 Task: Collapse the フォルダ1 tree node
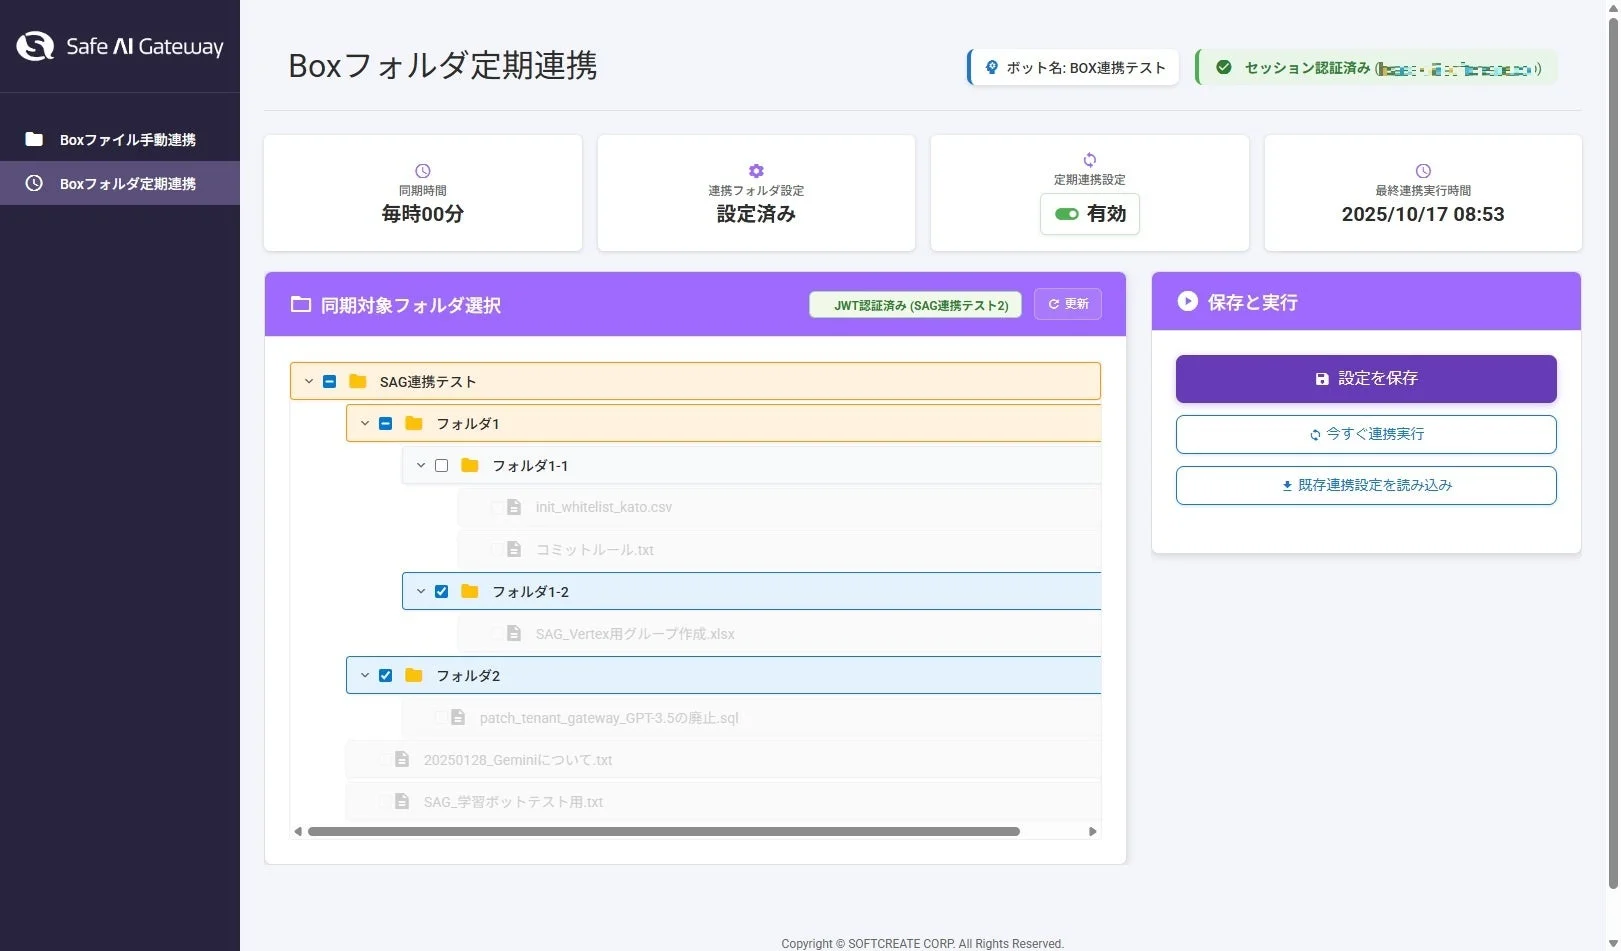coord(365,423)
